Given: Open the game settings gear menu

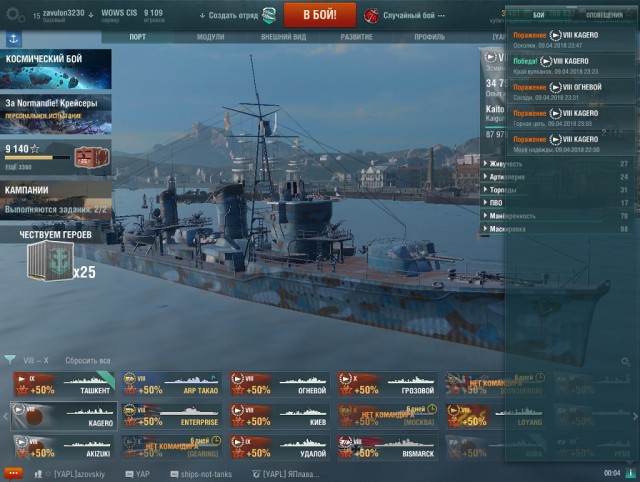Looking at the screenshot, I should point(15,15).
